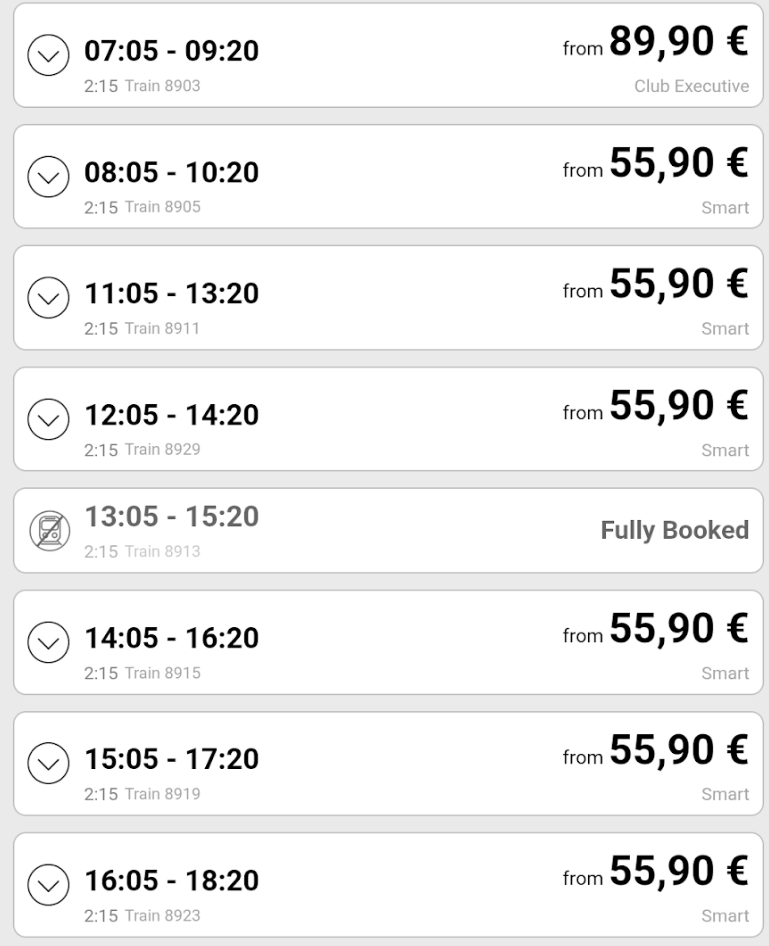Image resolution: width=769 pixels, height=946 pixels.
Task: Click the Smart label under Train 8923 price
Action: coord(725,915)
